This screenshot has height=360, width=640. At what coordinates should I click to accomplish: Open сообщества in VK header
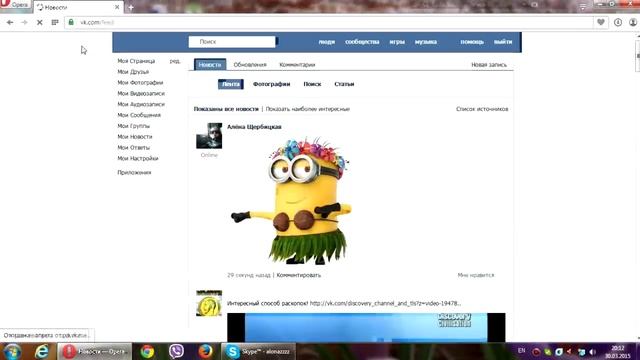coord(362,42)
